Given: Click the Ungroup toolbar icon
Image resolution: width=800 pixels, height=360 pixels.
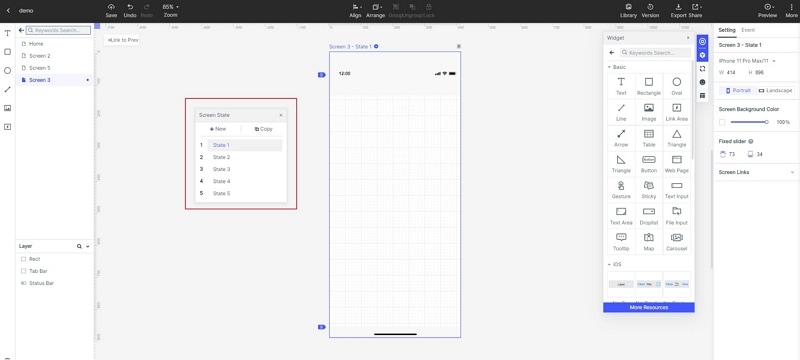Looking at the screenshot, I should pyautogui.click(x=412, y=7).
